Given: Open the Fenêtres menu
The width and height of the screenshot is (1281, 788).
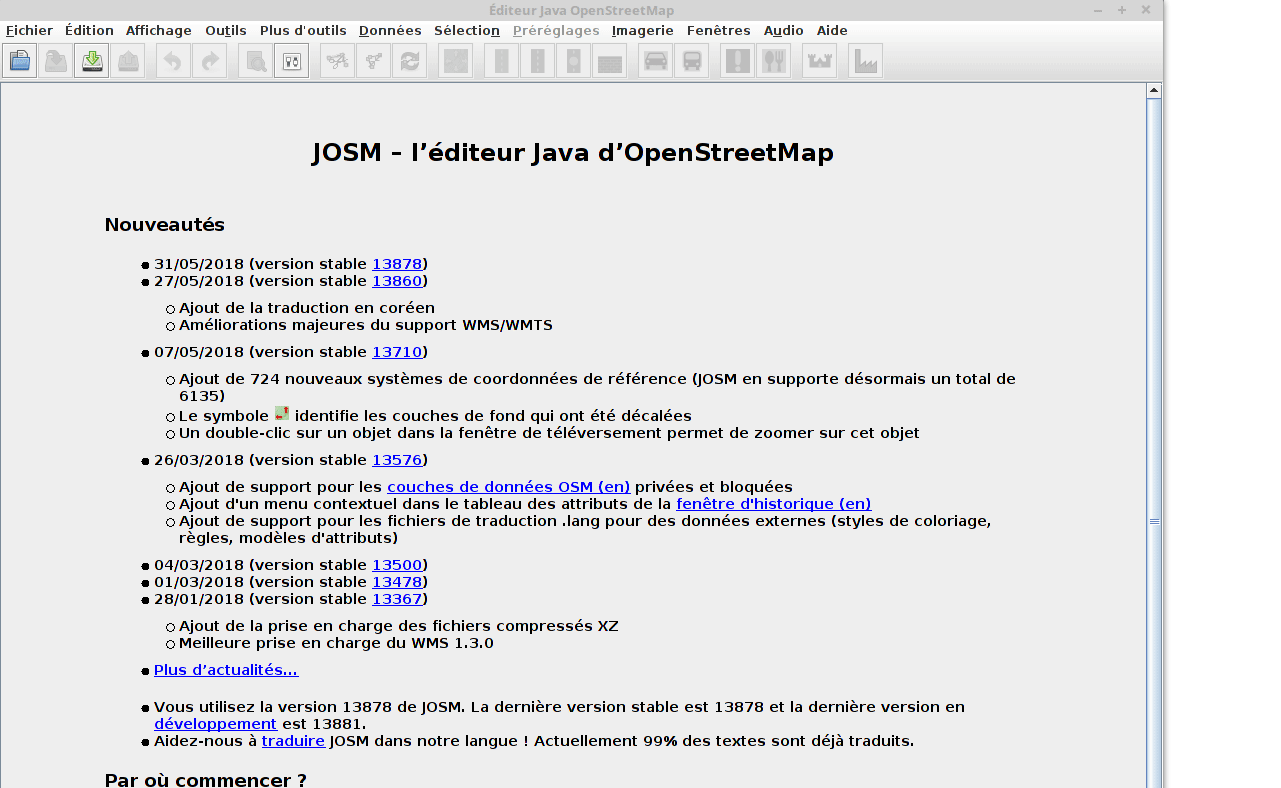Looking at the screenshot, I should click(x=719, y=30).
